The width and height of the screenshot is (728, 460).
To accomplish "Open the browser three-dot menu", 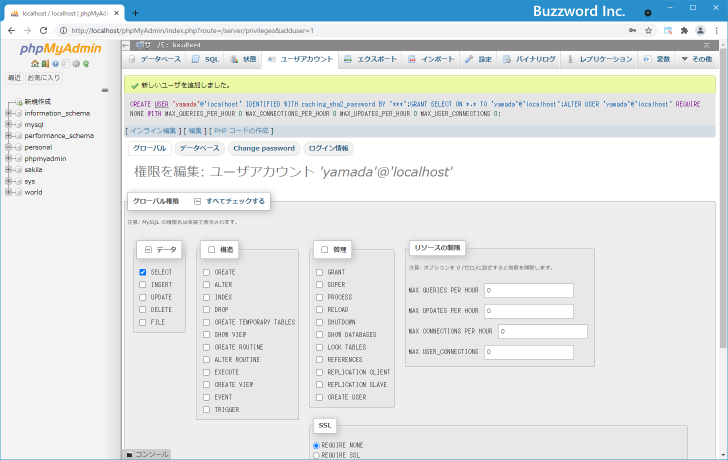I will [717, 31].
